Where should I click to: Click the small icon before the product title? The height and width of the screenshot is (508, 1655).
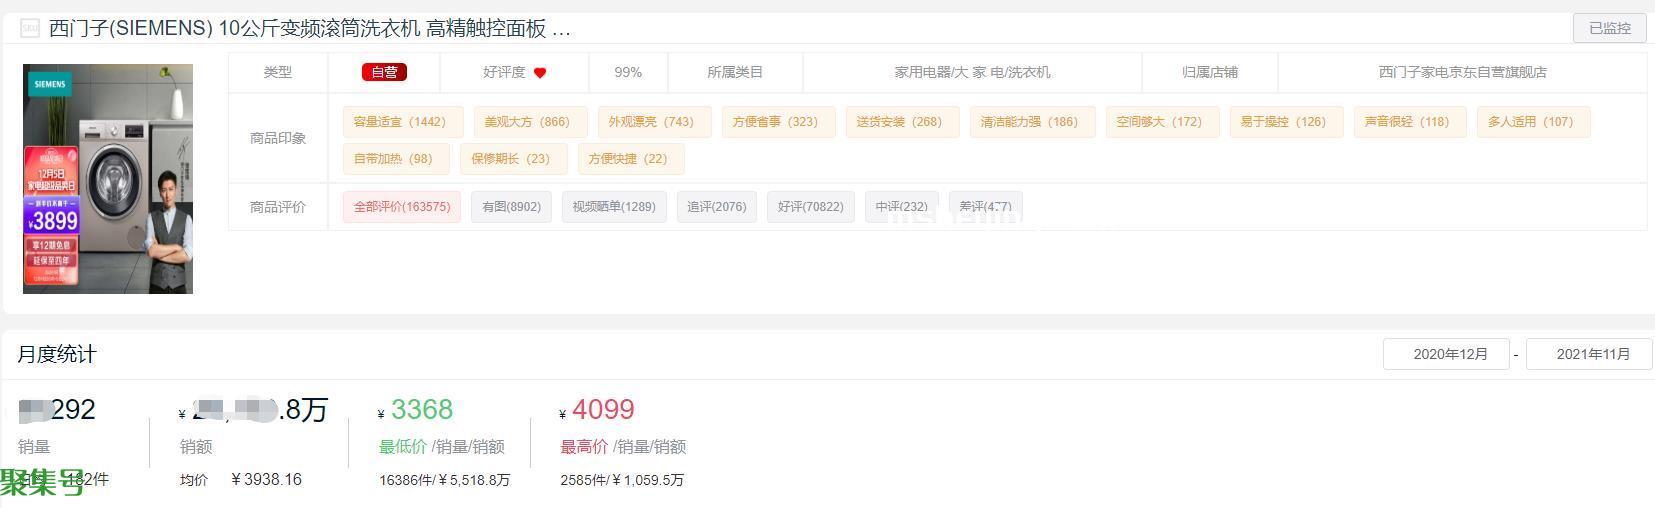click(x=30, y=28)
